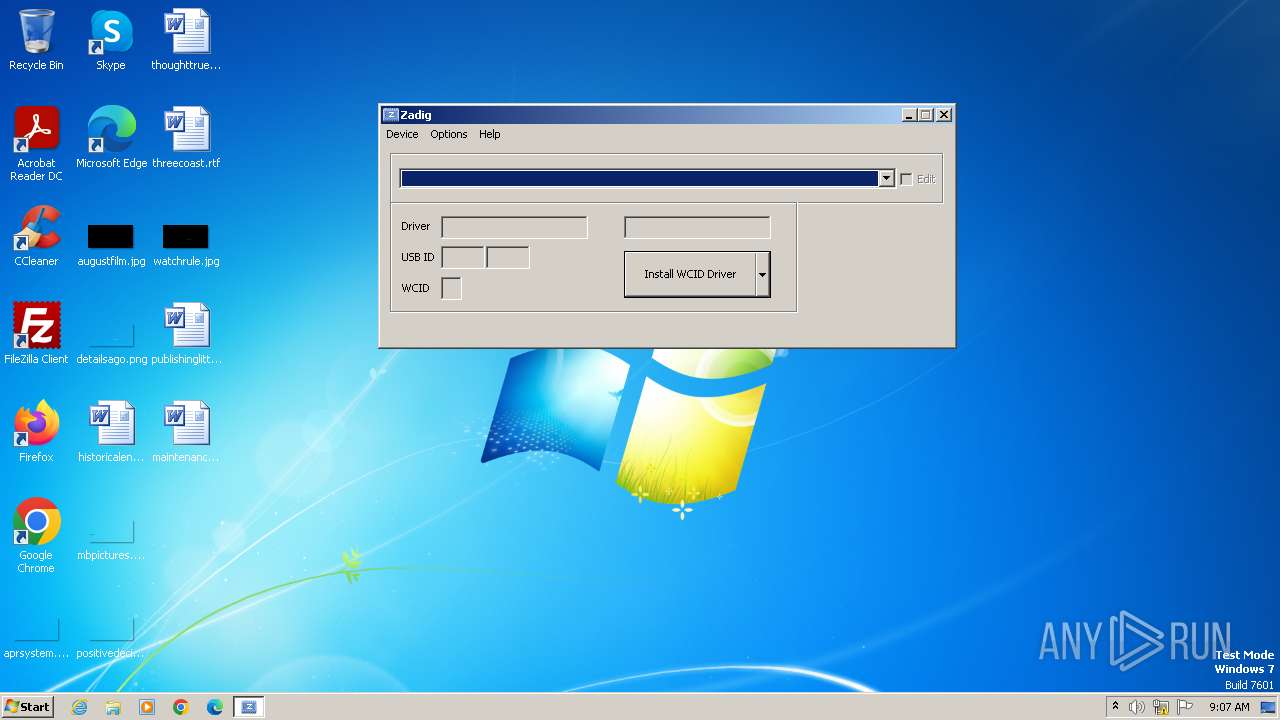Select the Acrobat Reader DC icon
Image resolution: width=1280 pixels, height=720 pixels.
(36, 144)
